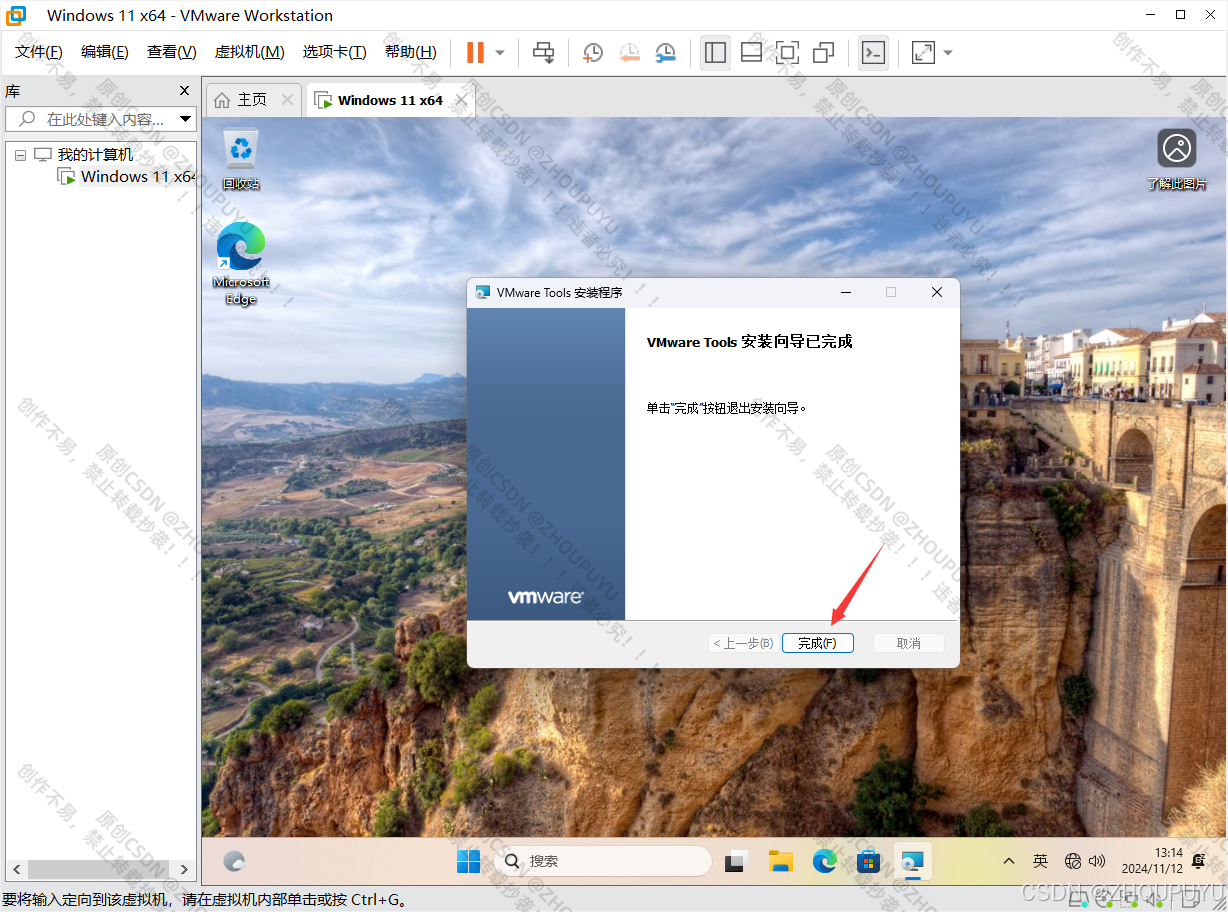Screen dimensions: 1228x912
Task: Click the library horizontal scrollbar
Action: (100, 869)
